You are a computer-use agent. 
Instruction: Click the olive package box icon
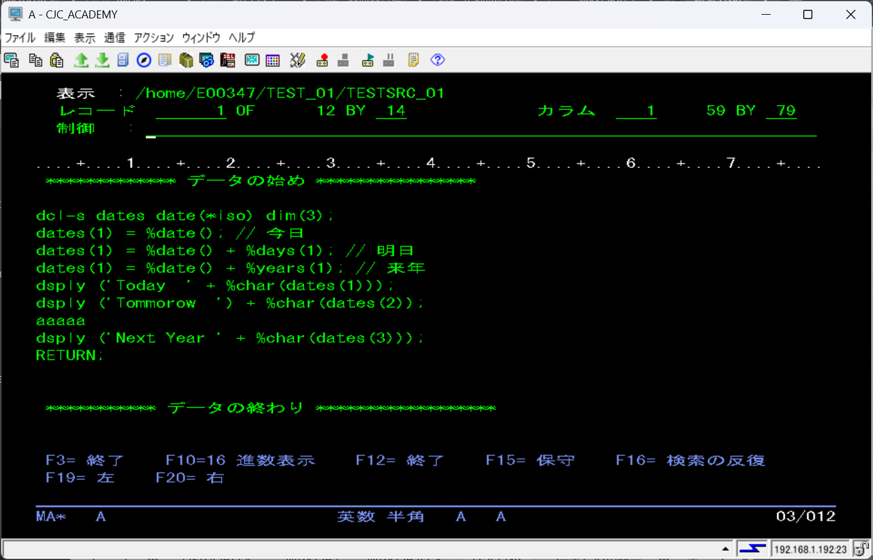pyautogui.click(x=186, y=60)
